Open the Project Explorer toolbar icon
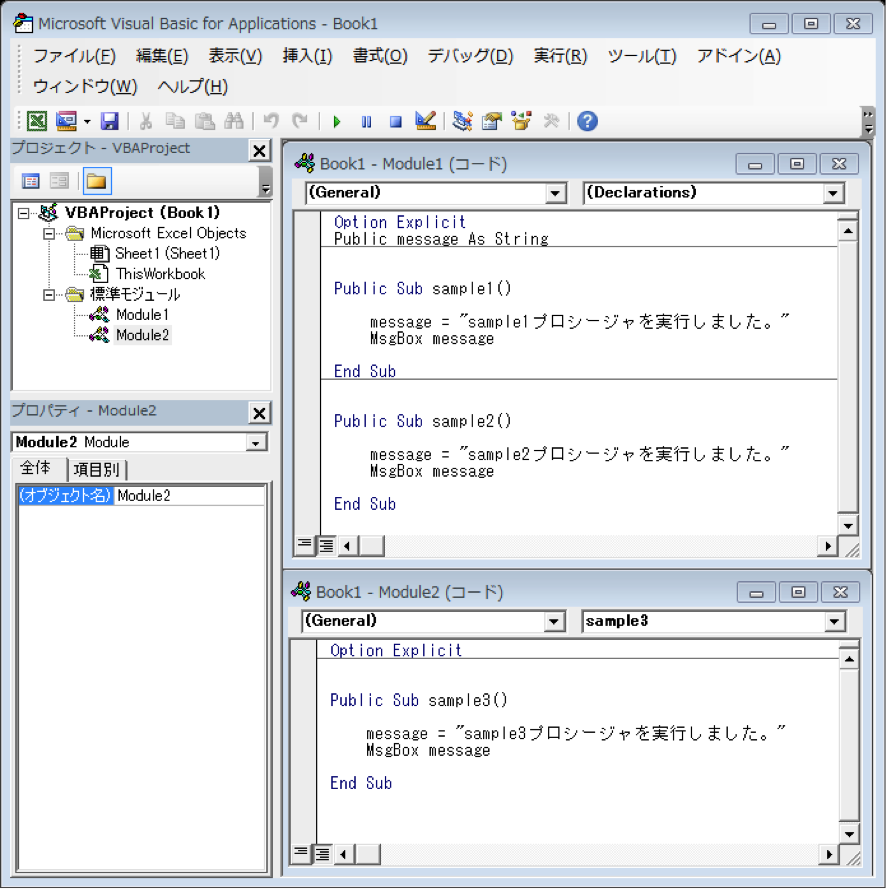Viewport: 886px width, 889px height. [463, 121]
